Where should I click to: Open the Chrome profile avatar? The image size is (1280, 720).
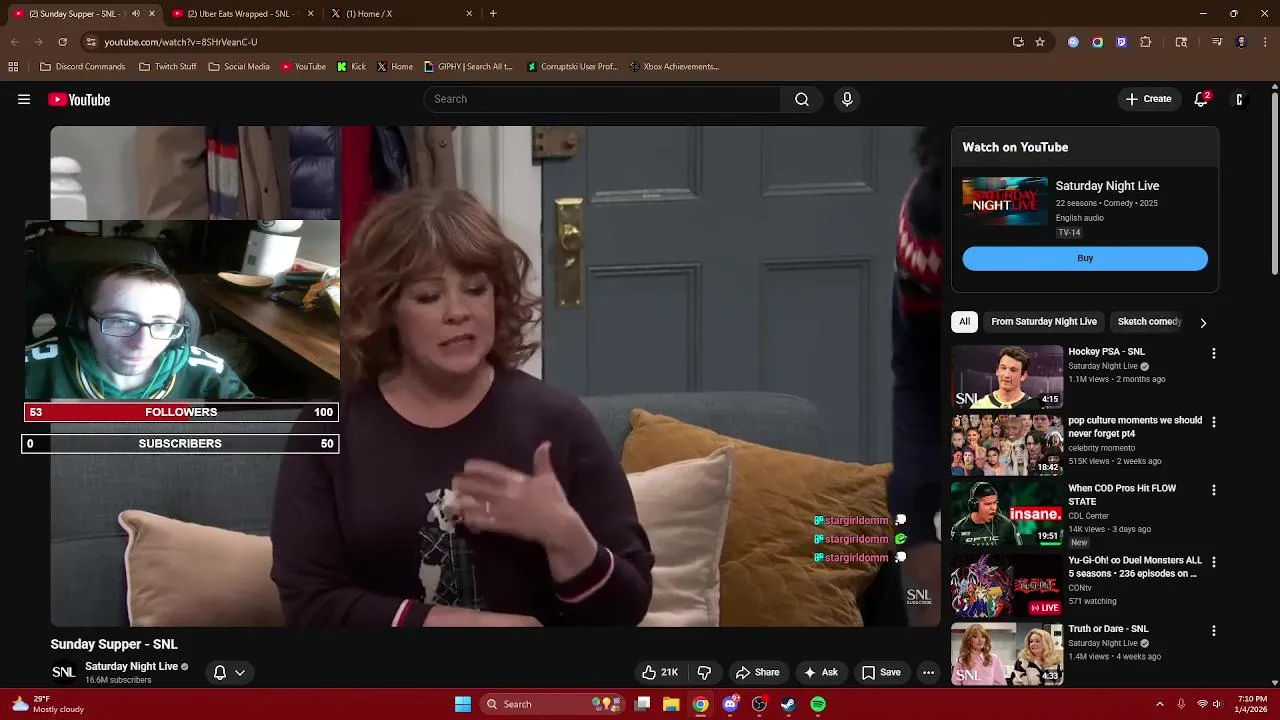(x=1241, y=42)
